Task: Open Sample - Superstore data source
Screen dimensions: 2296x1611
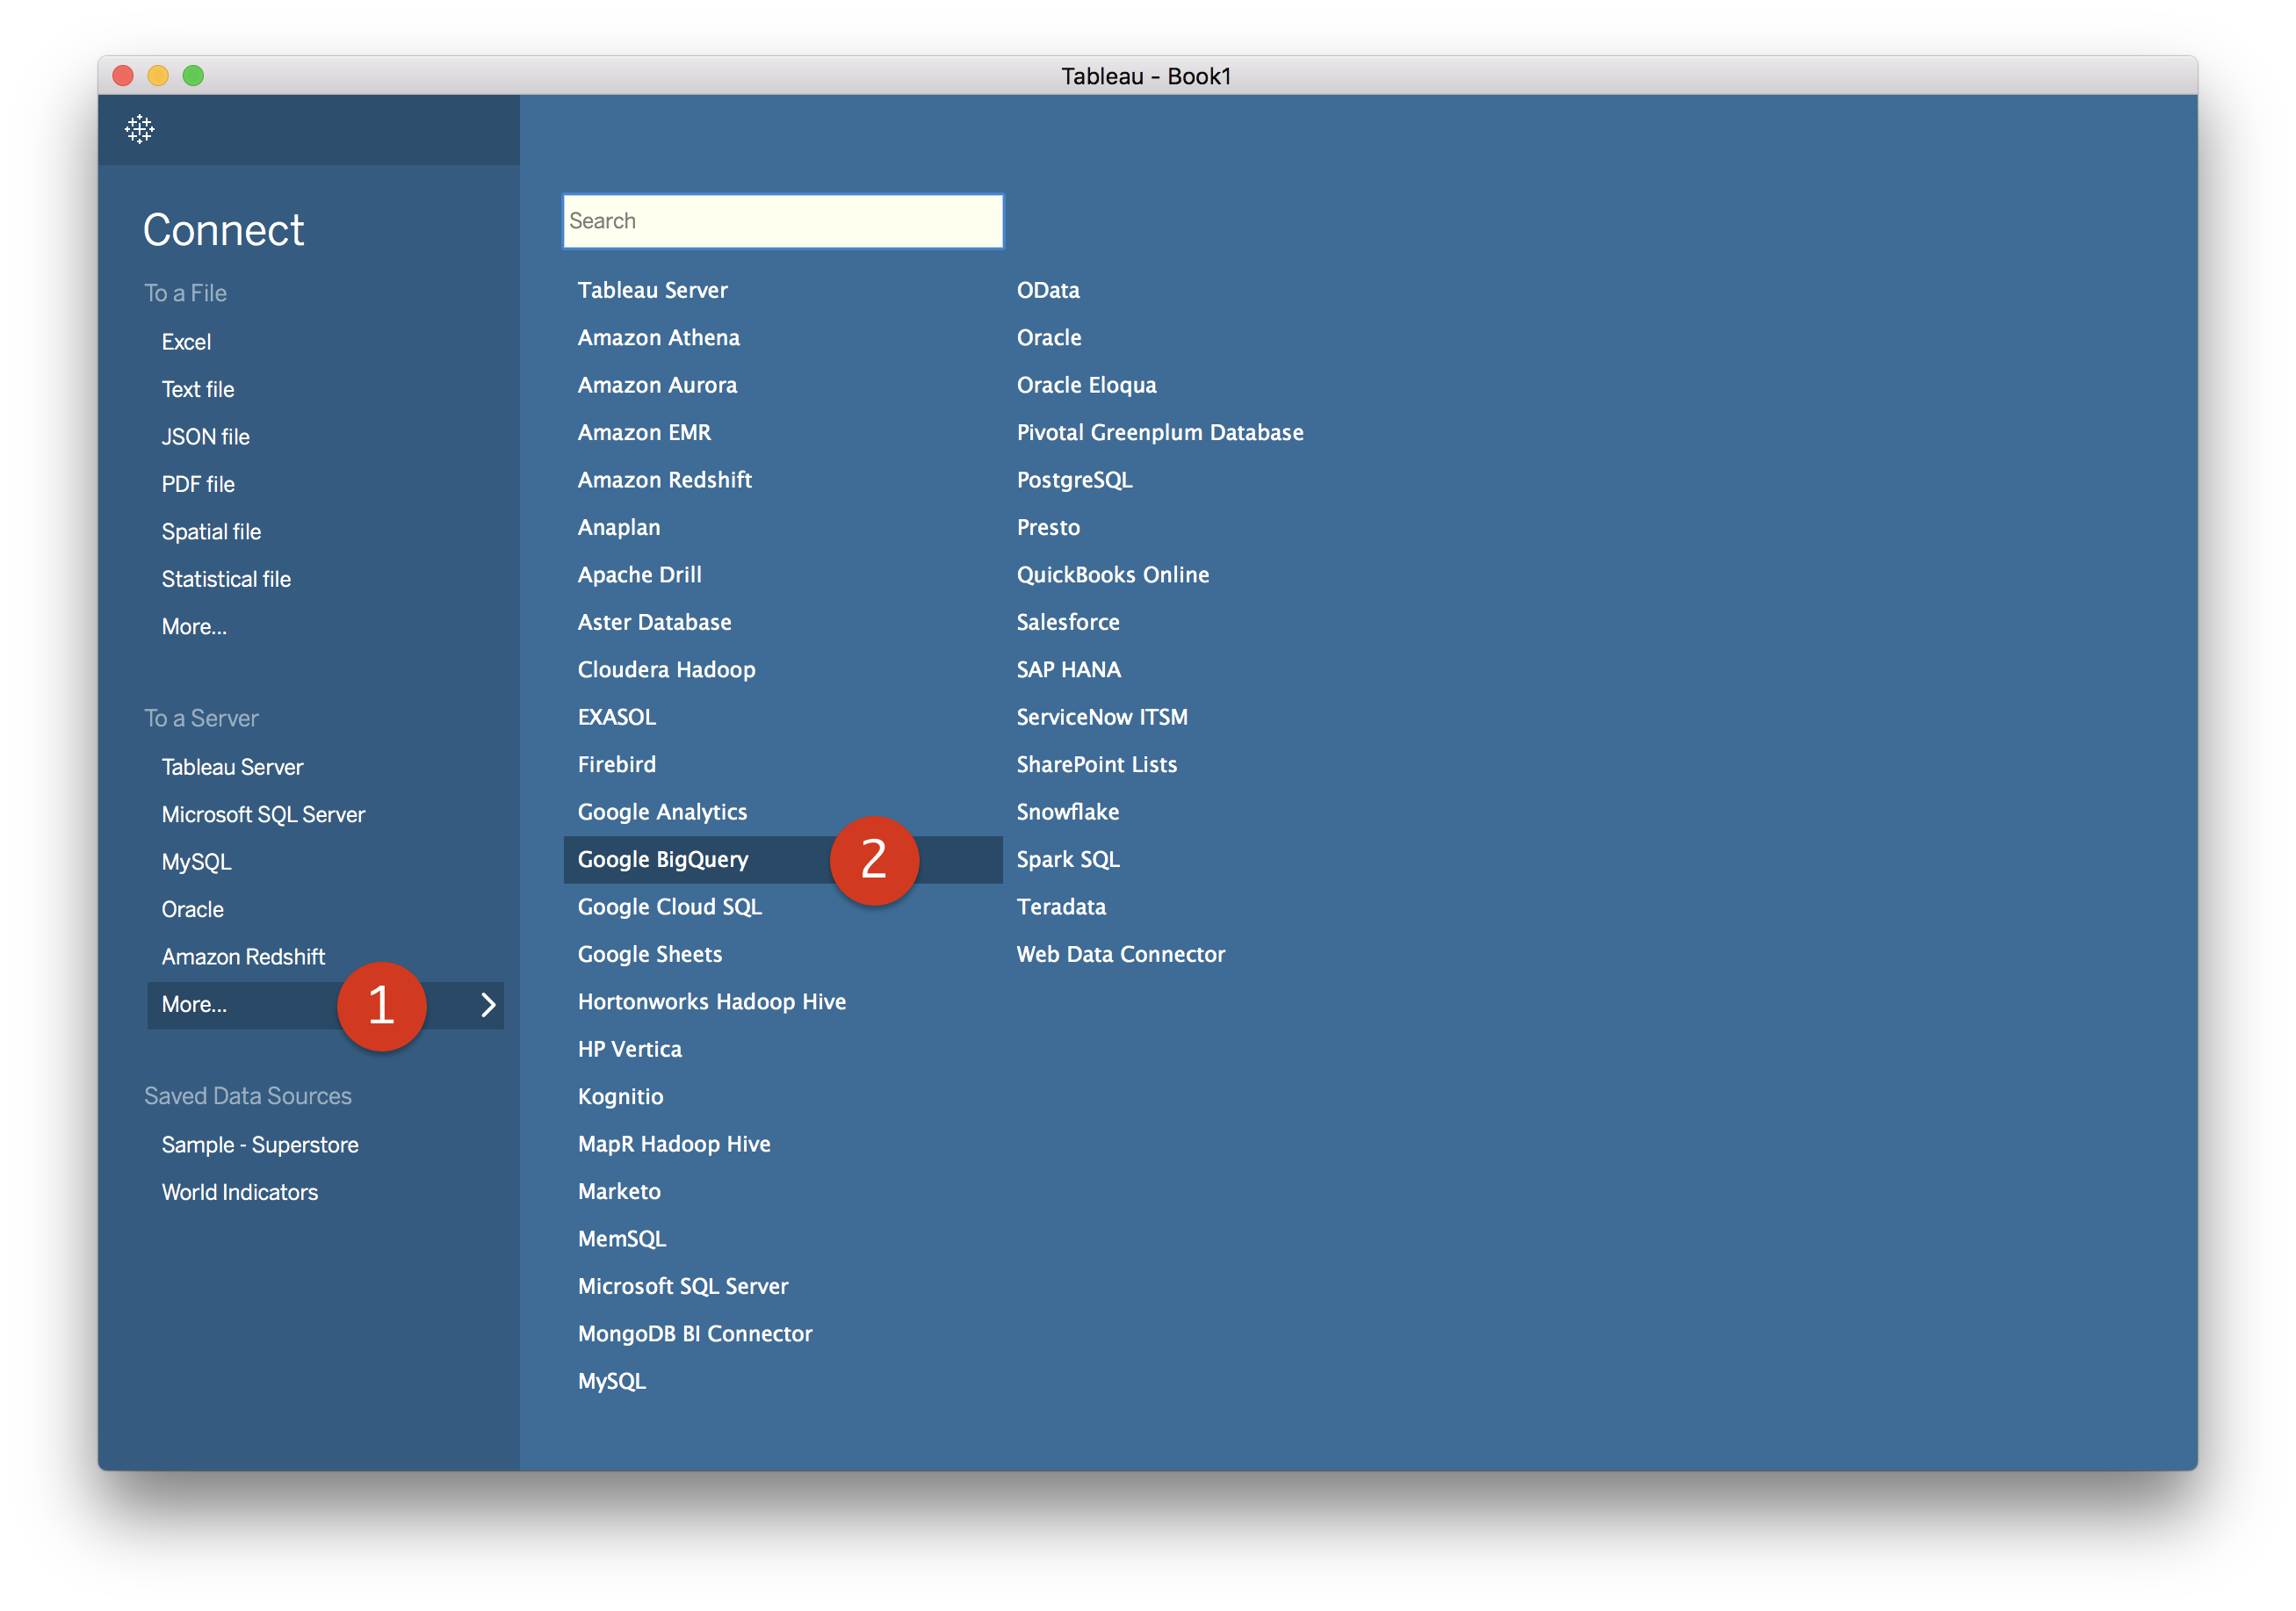Action: (x=260, y=1145)
